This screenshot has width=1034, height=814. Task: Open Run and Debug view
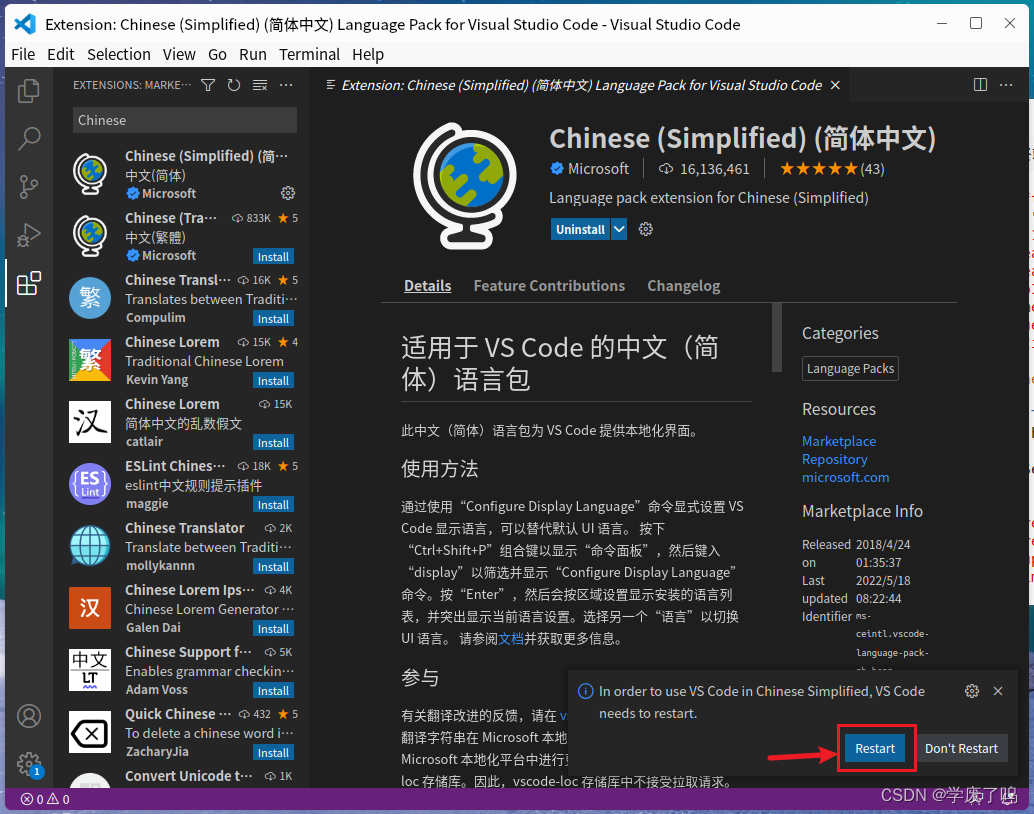pyautogui.click(x=28, y=235)
